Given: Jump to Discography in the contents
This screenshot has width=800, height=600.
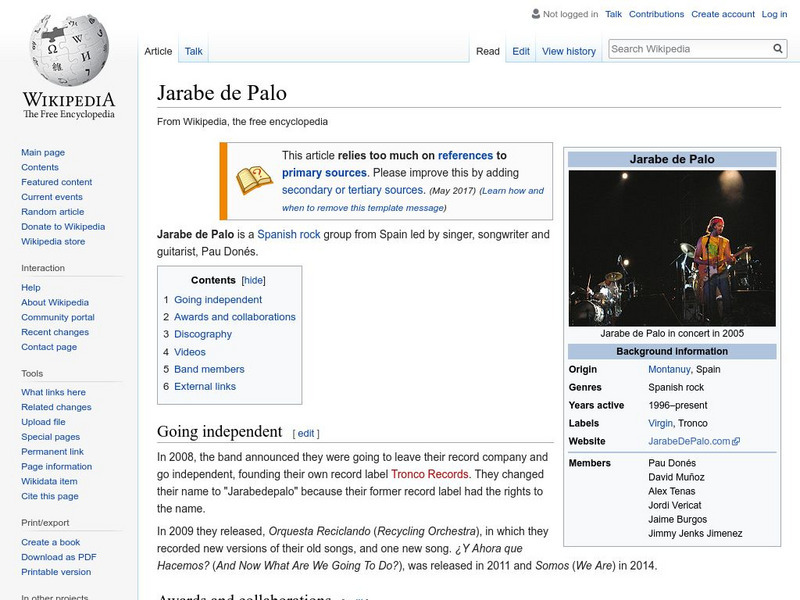Looking at the screenshot, I should tap(202, 334).
